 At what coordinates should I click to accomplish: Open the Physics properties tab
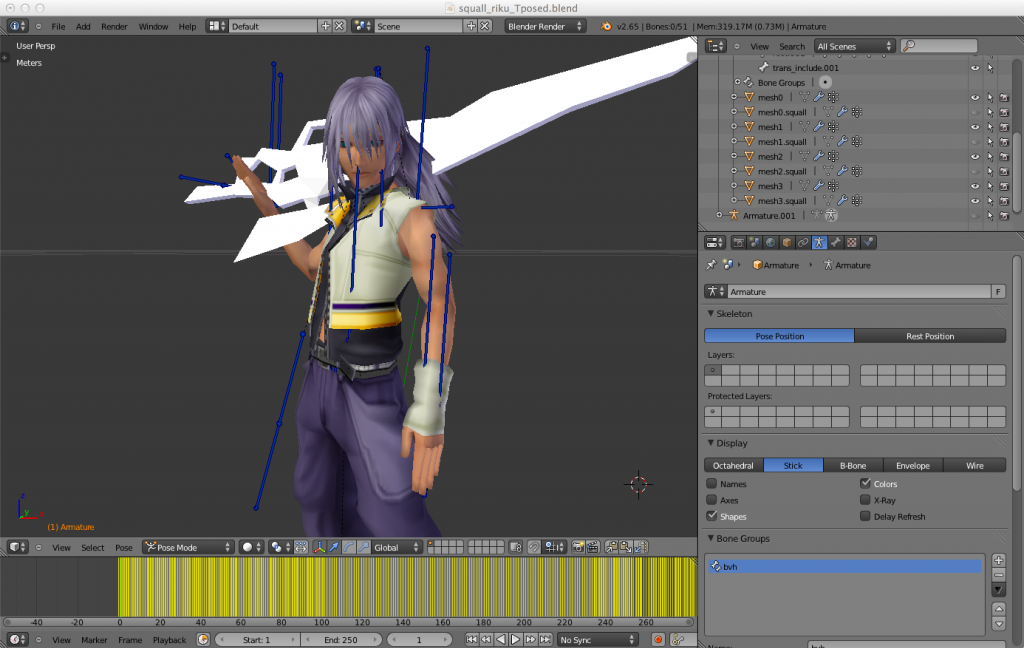(x=868, y=242)
